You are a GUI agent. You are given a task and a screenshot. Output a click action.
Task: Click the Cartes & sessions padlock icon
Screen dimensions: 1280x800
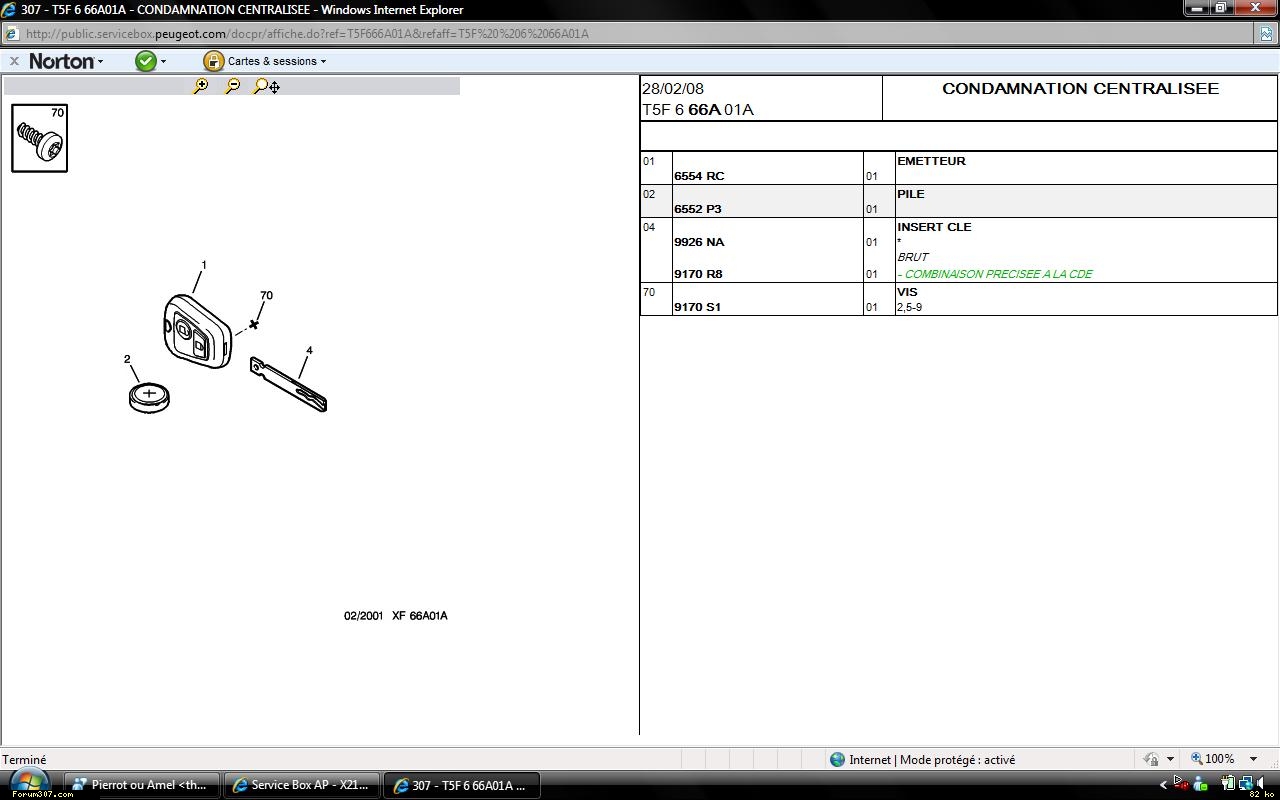tap(213, 61)
